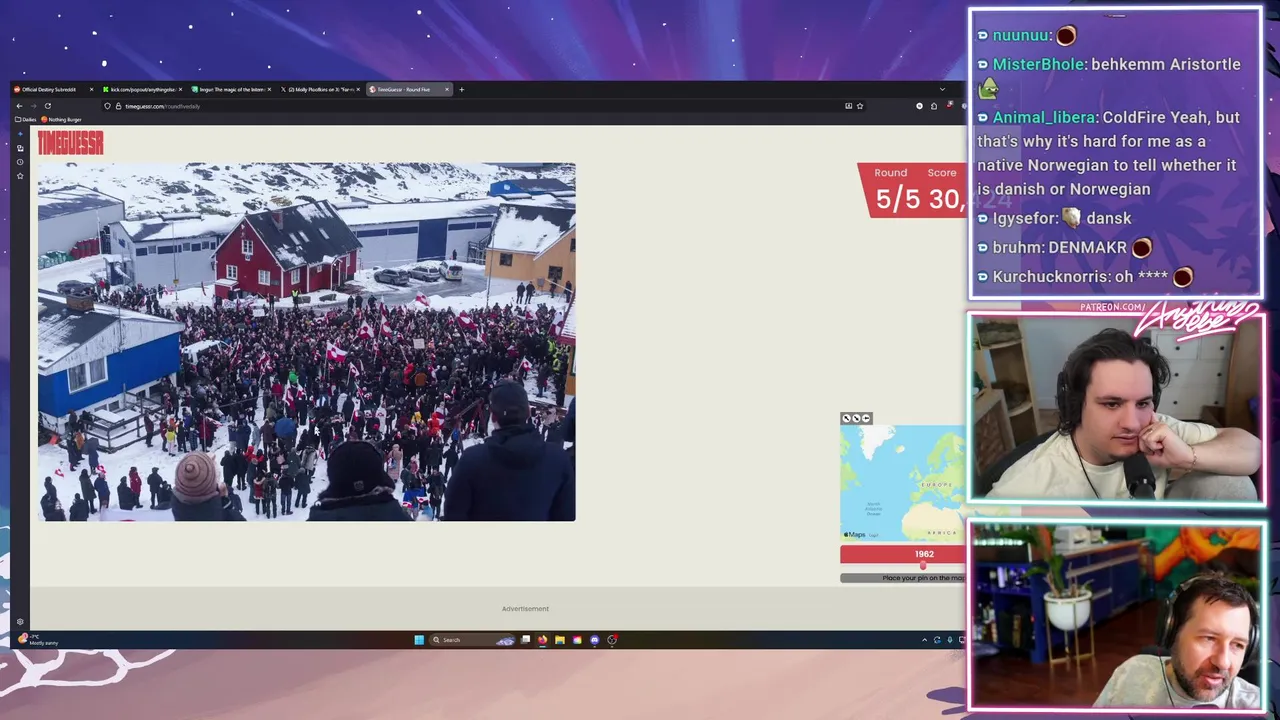Open history clock icon in sidebar
Viewport: 1280px width, 720px height.
[20, 162]
